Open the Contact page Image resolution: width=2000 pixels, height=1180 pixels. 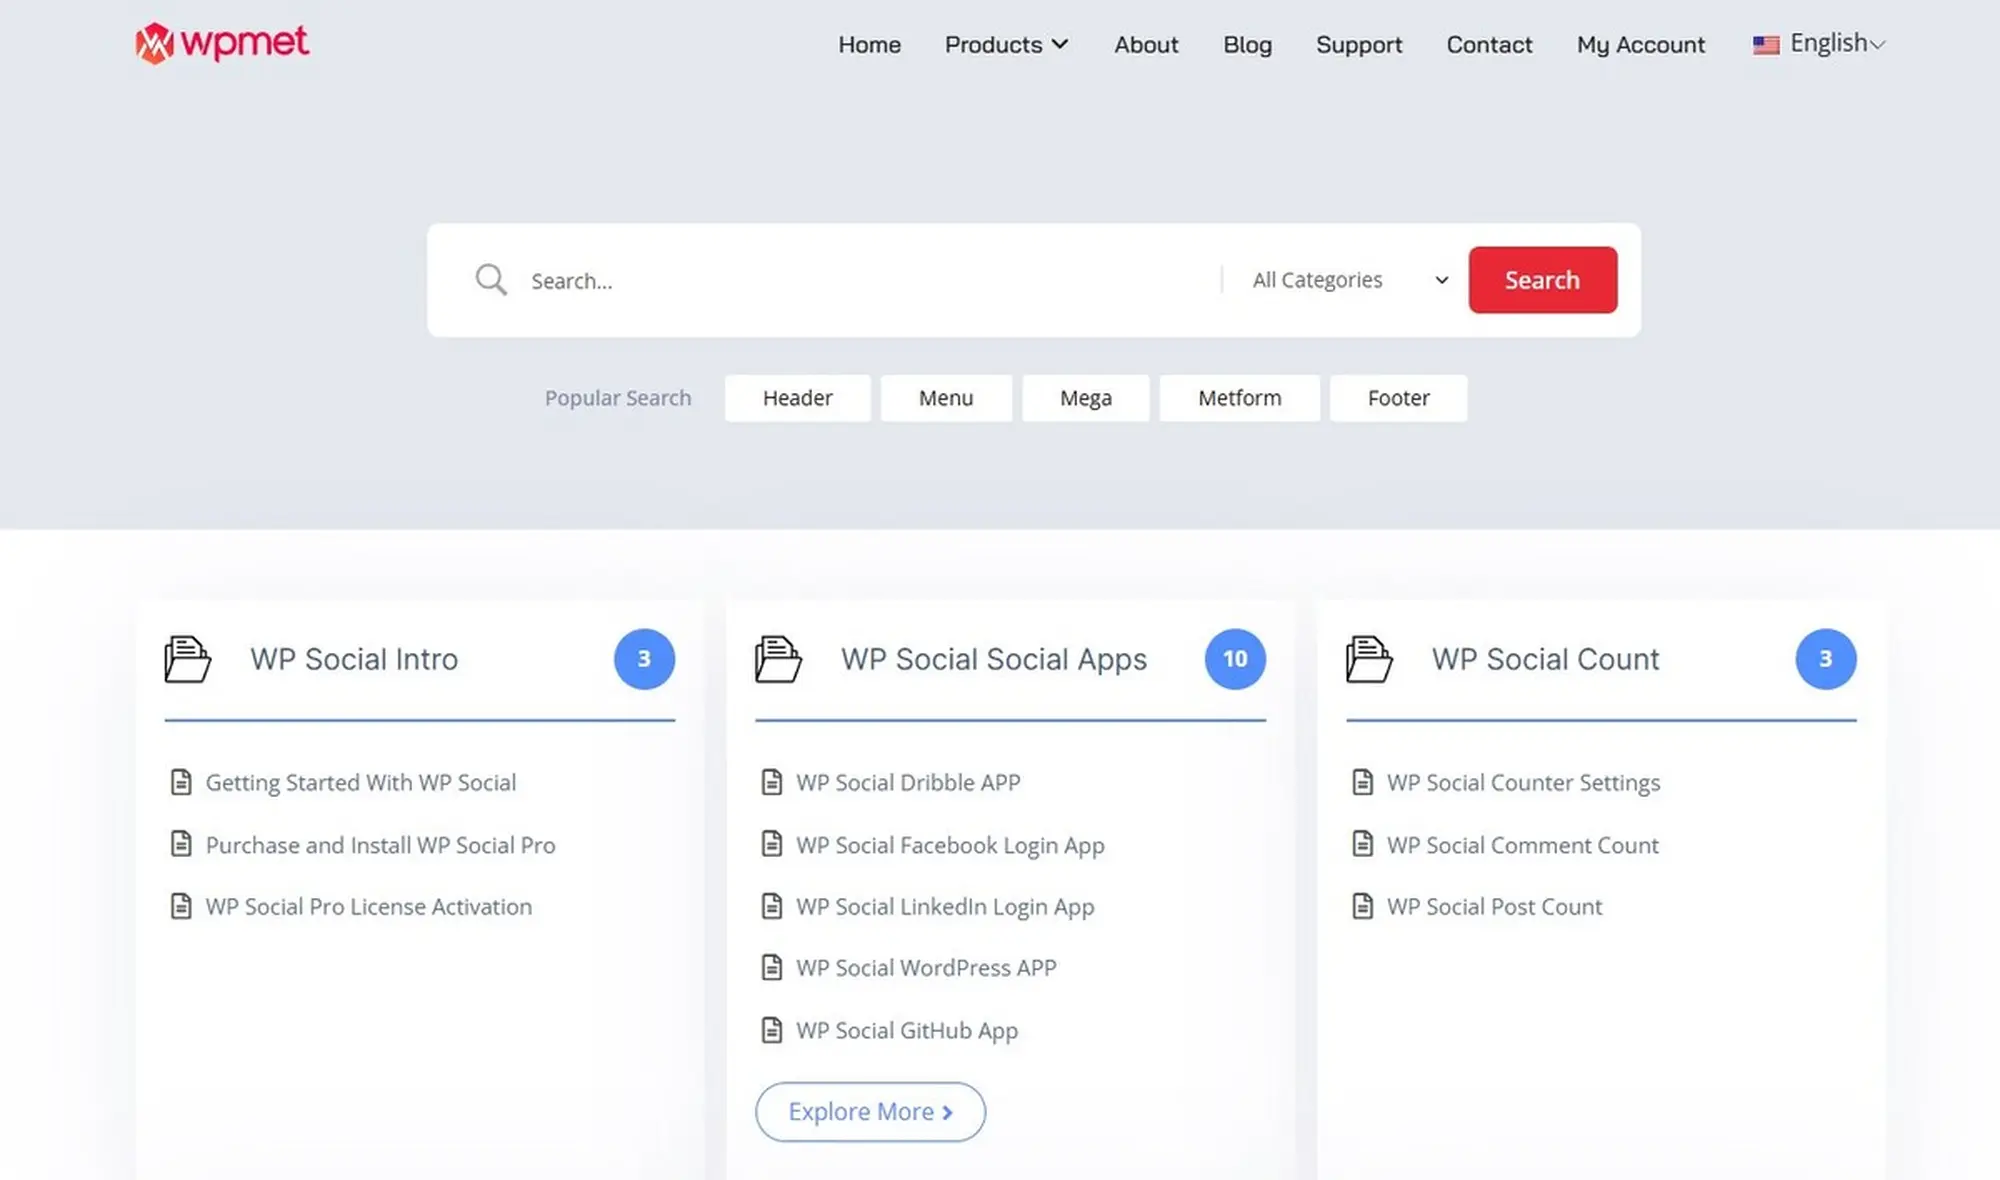tap(1489, 45)
